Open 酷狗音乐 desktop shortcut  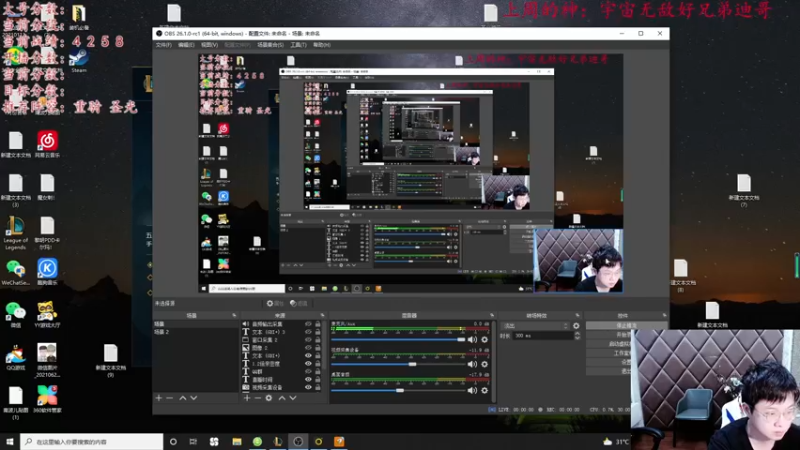coord(47,271)
